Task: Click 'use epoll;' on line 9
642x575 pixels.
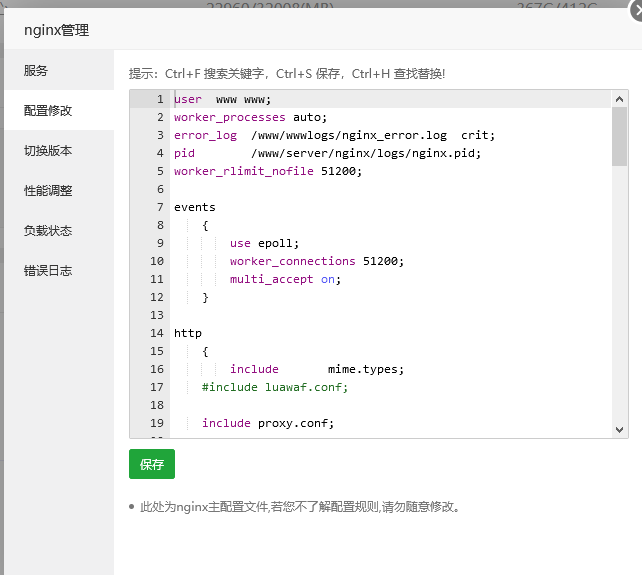Action: point(264,243)
